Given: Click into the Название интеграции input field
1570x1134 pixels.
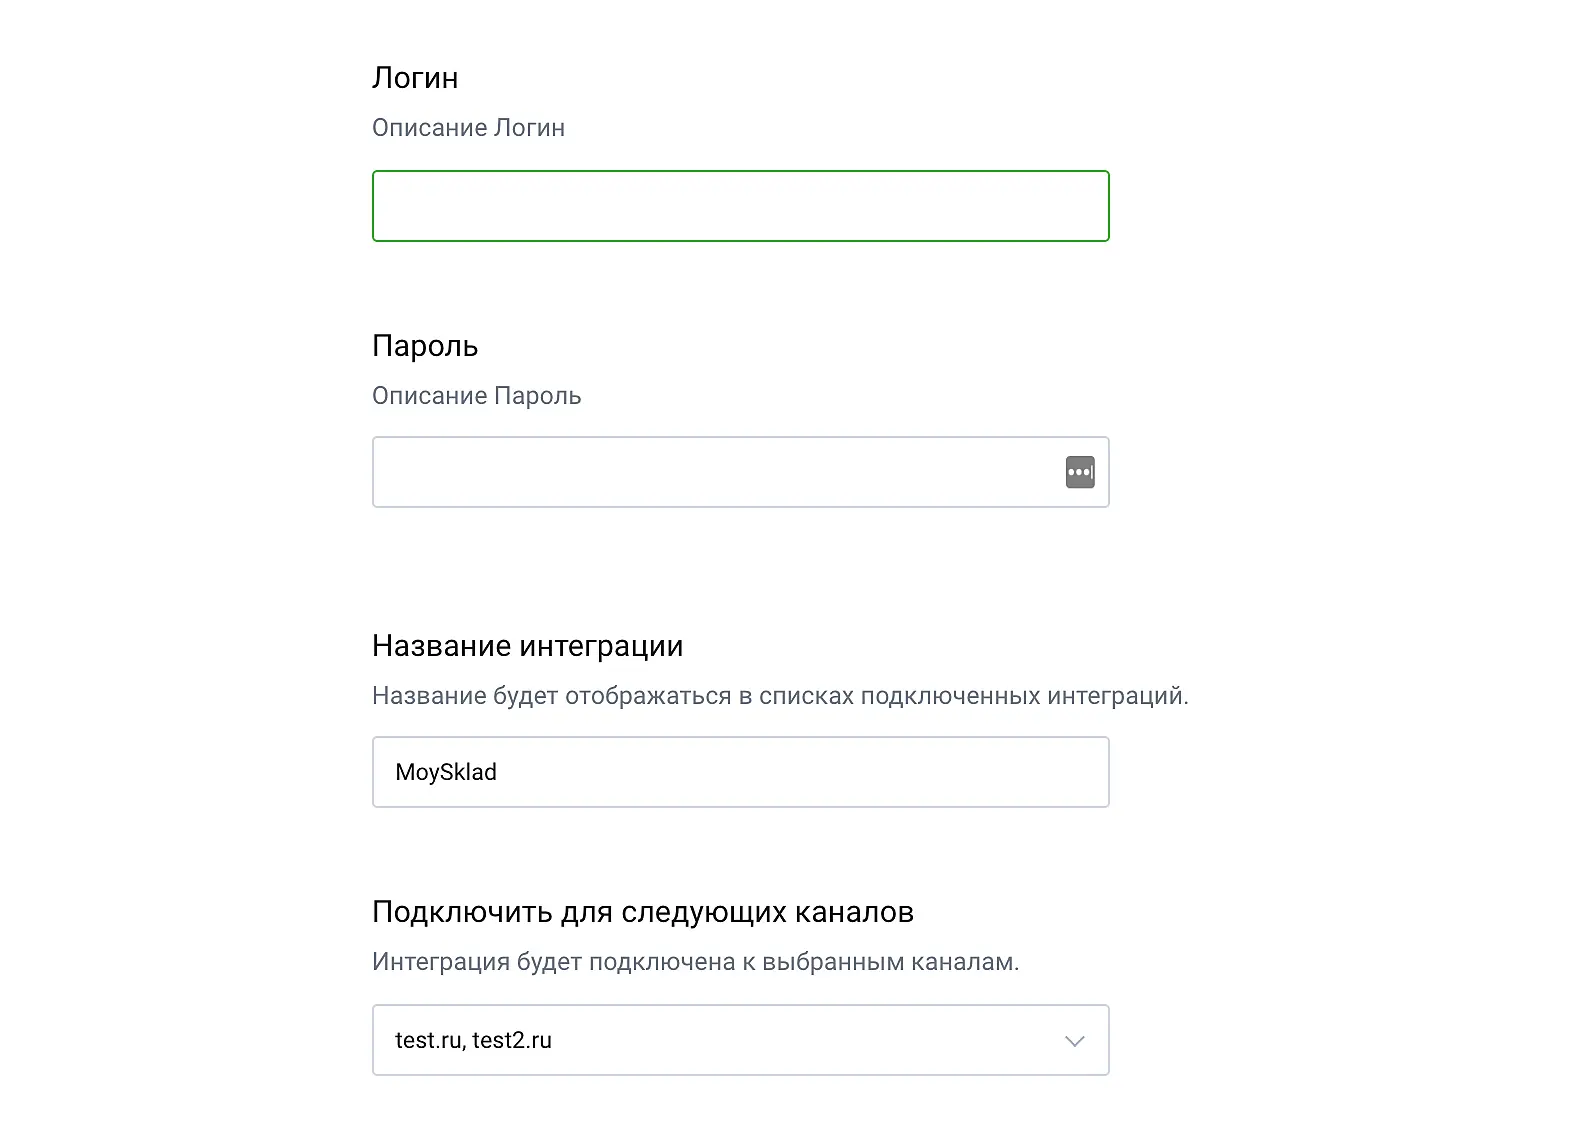Looking at the screenshot, I should (740, 772).
